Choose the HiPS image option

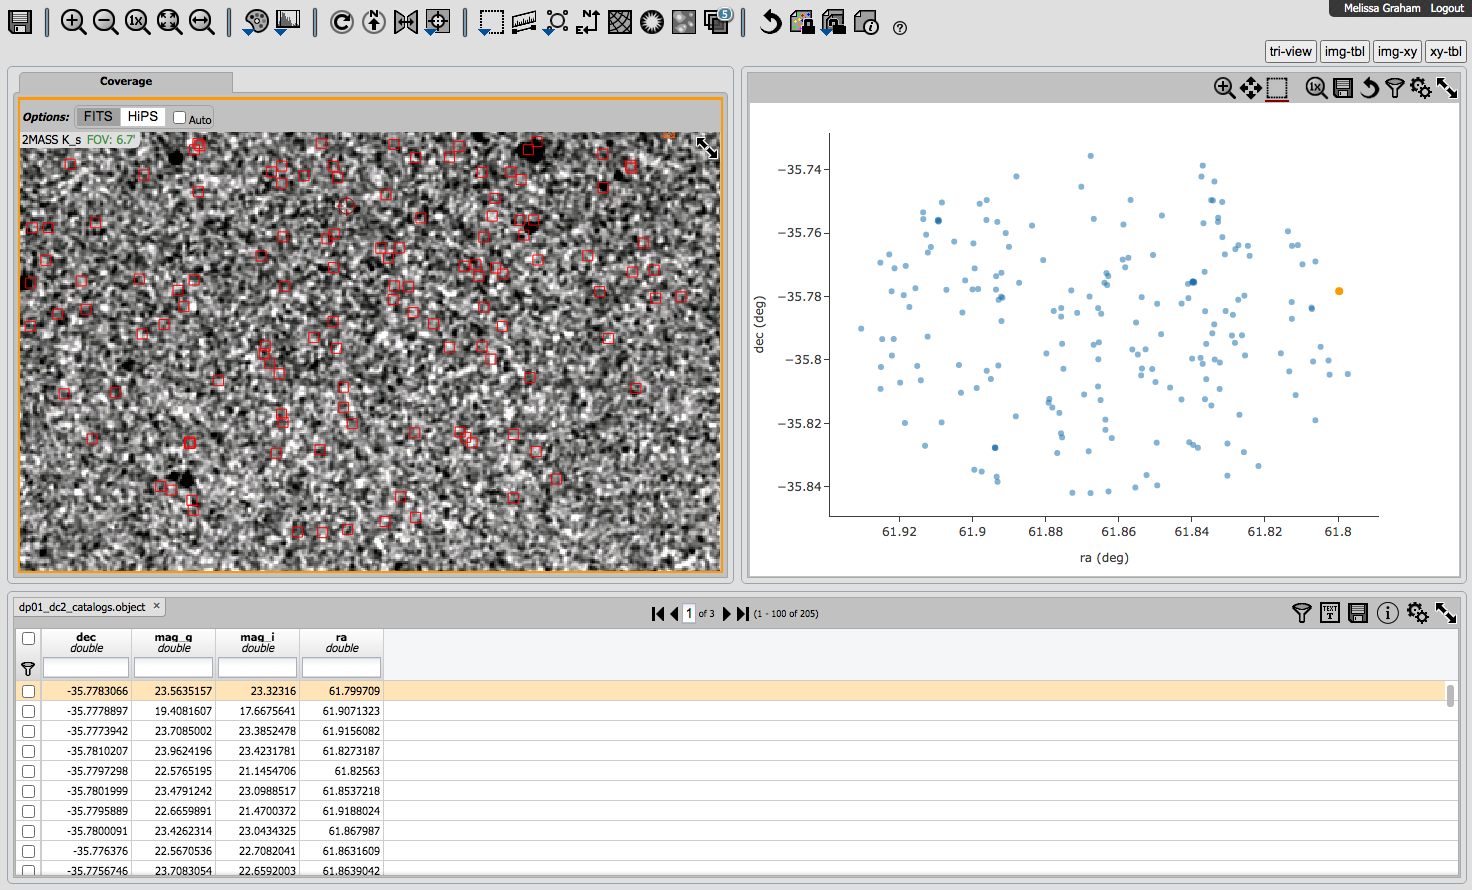143,117
